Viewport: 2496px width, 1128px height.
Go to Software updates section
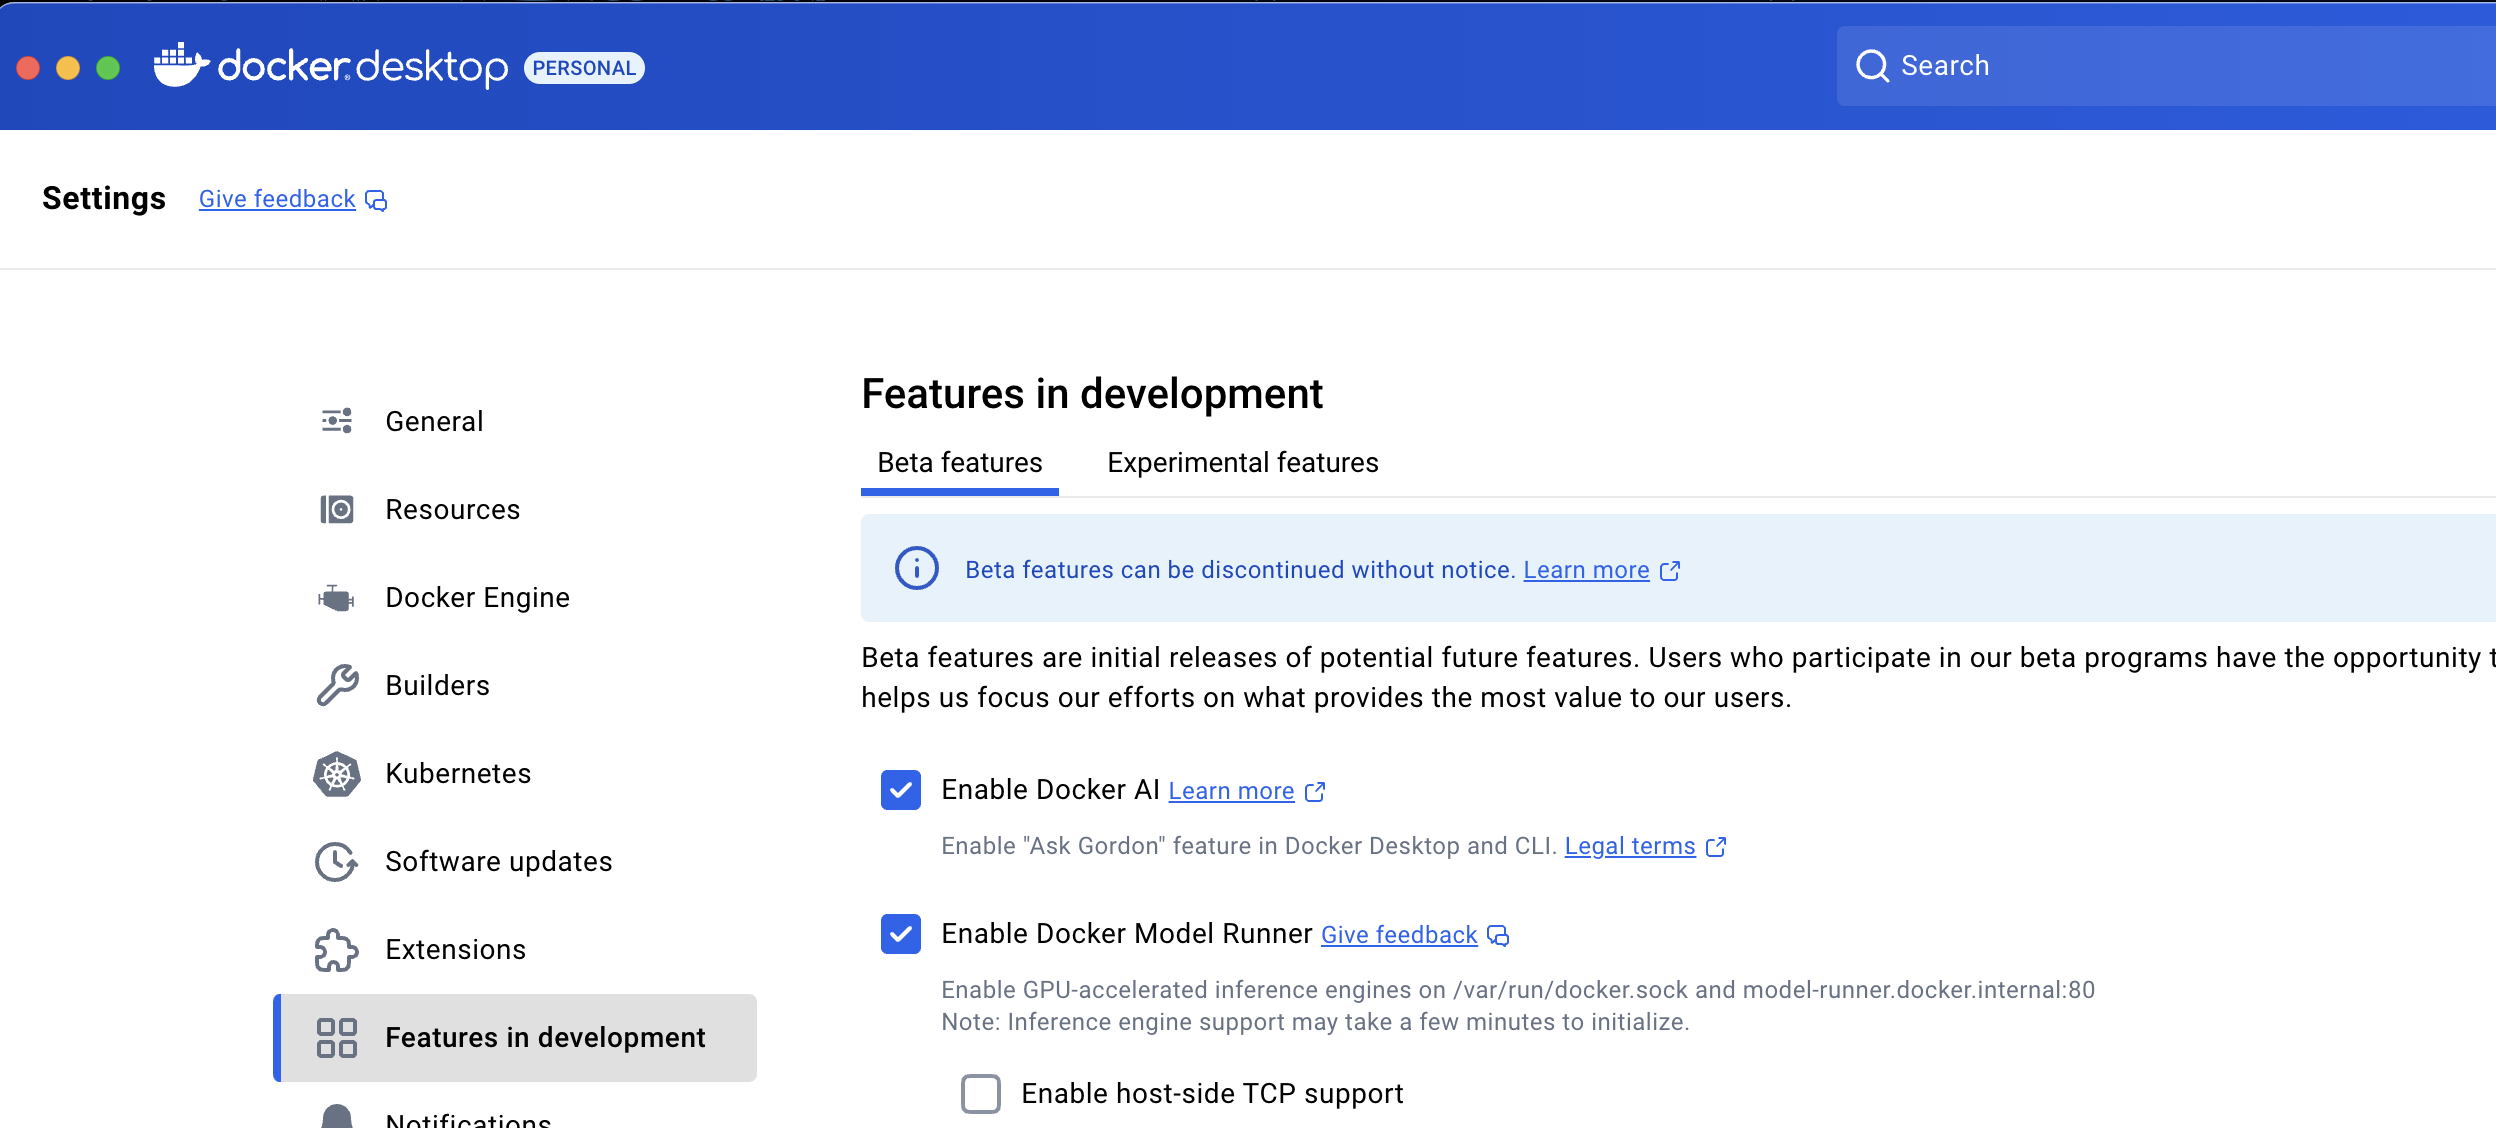515,862
